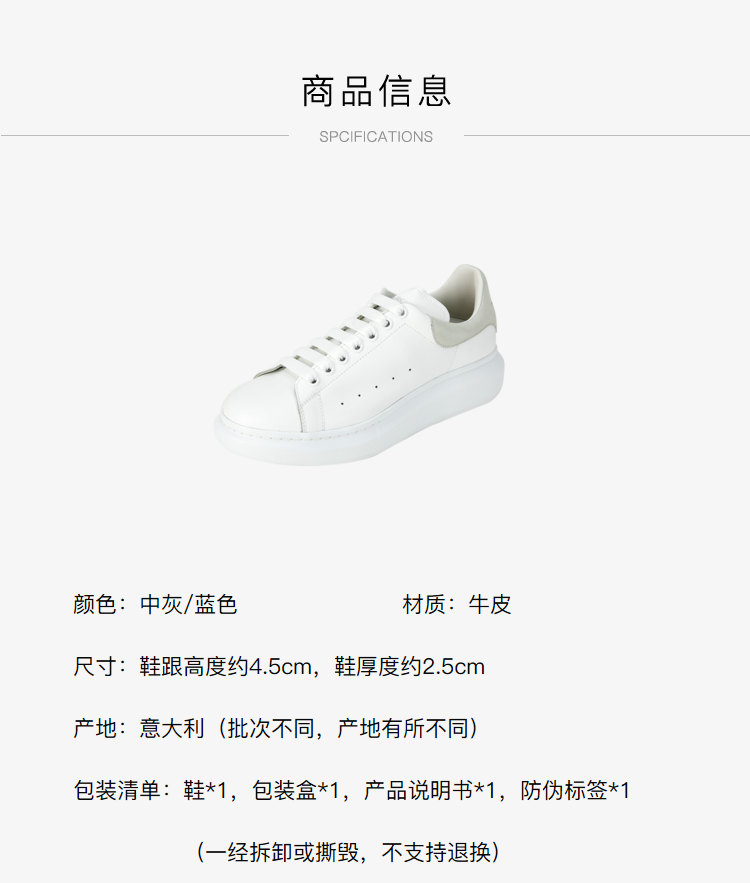Click the 意大利 origin value
750x883 pixels.
point(172,729)
